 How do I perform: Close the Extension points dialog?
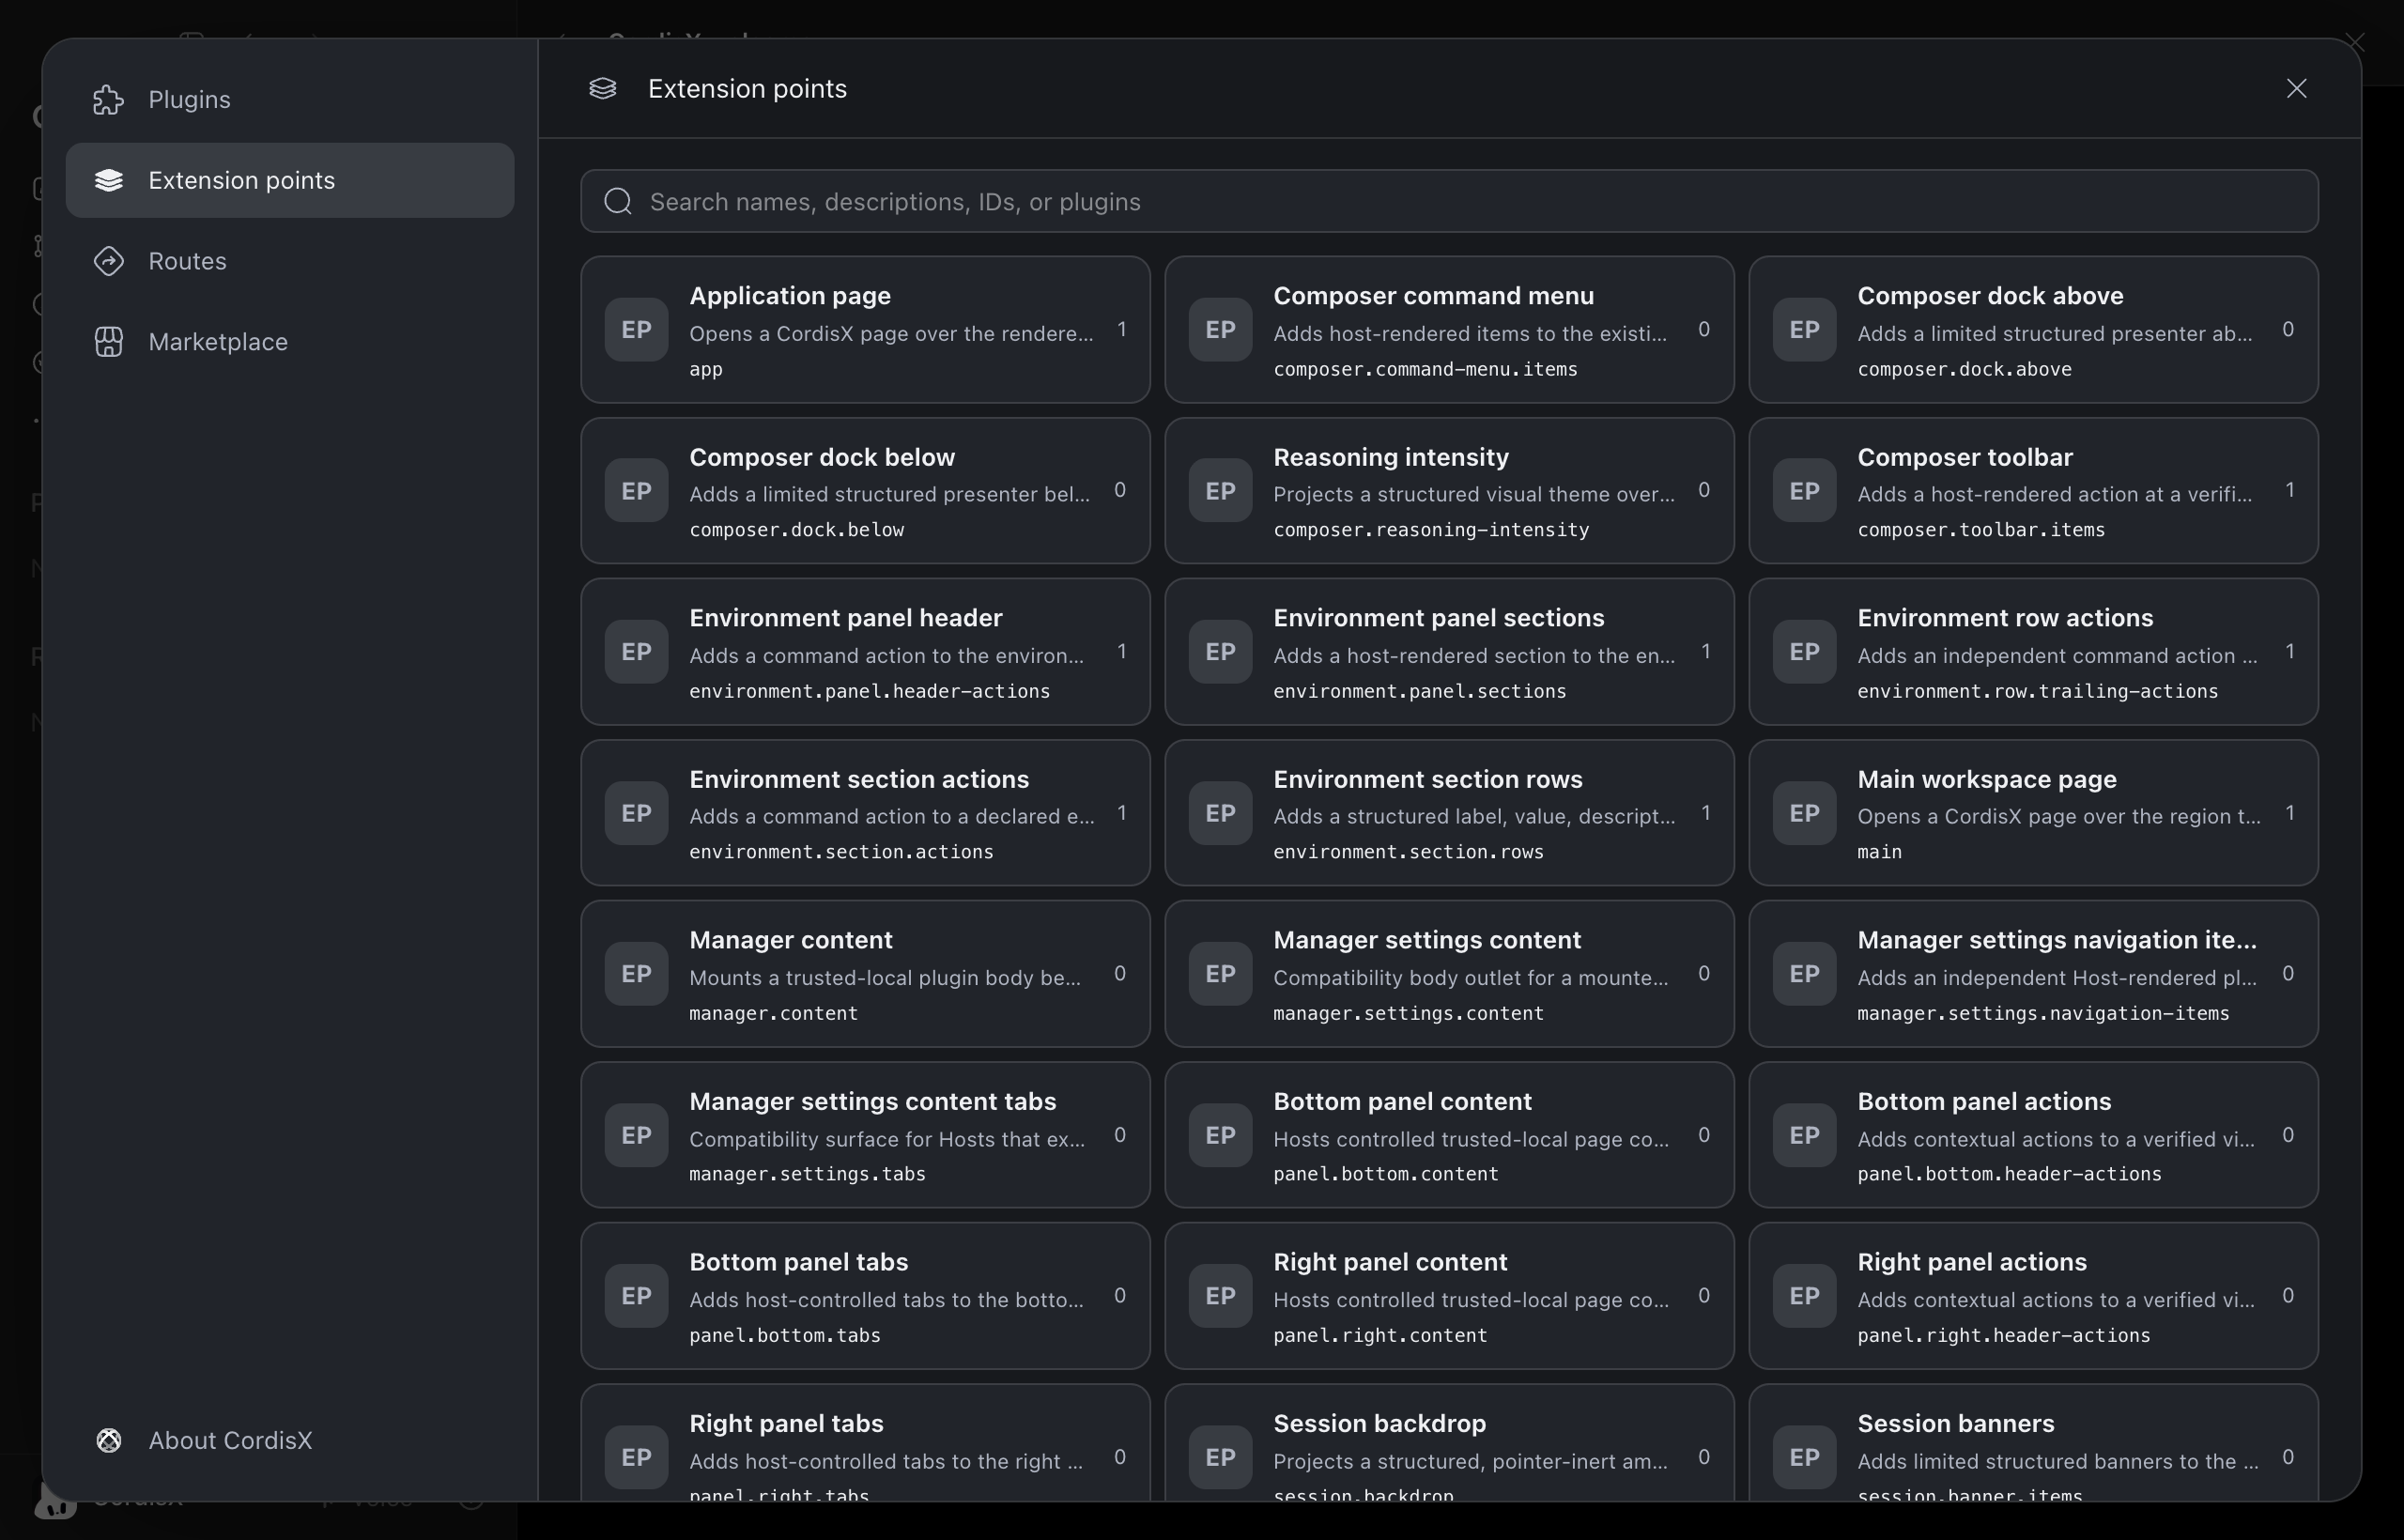2296,88
